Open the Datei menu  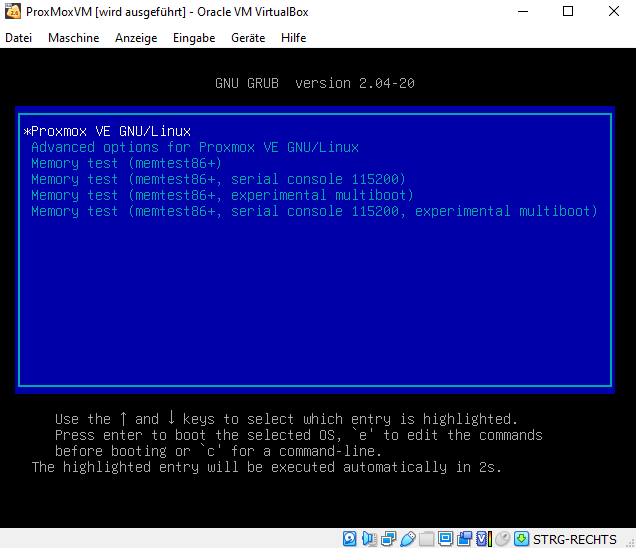[18, 38]
